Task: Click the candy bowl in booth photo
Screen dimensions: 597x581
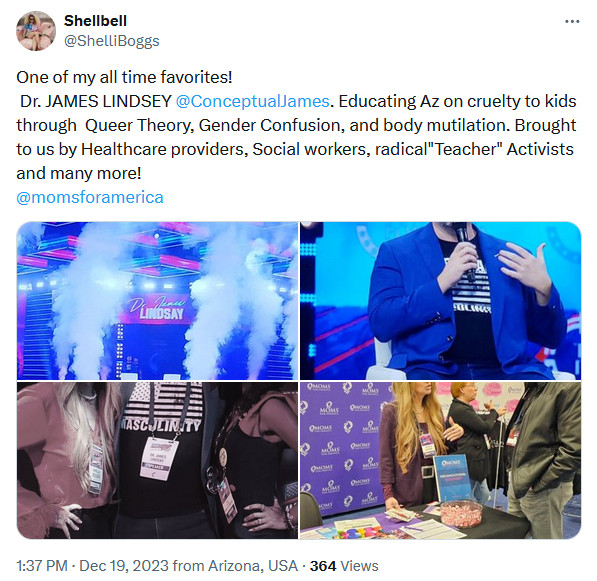Action: coord(461,514)
